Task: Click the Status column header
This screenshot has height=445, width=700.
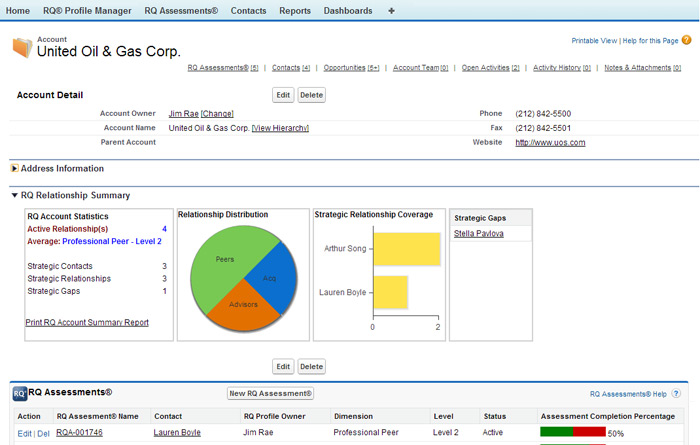Action: [495, 416]
